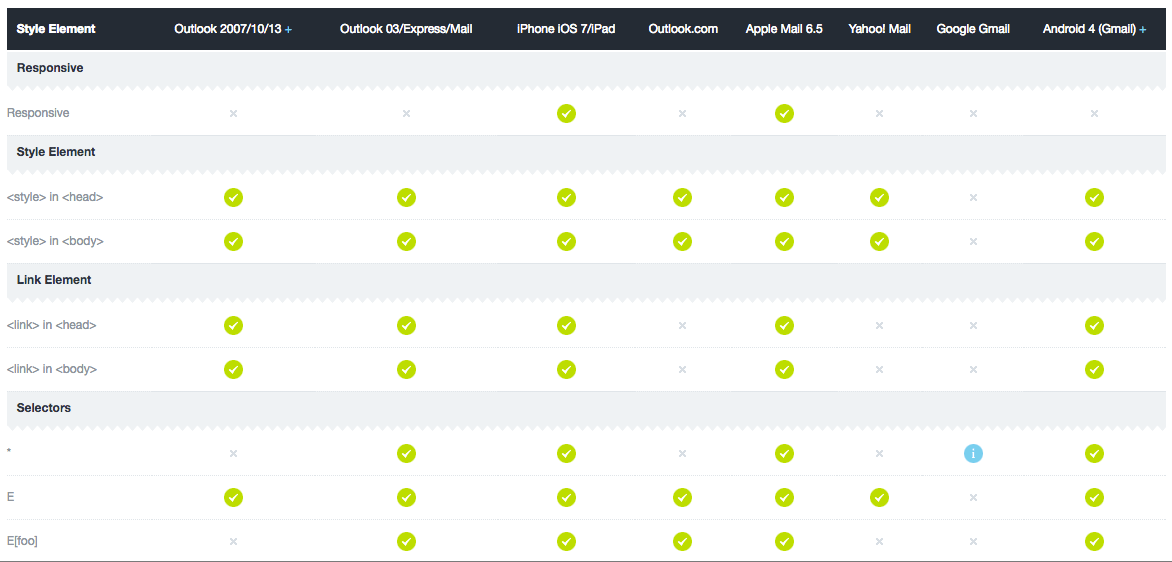Click <link> in <body> checkmark for Apple Mail 6.5

click(784, 369)
